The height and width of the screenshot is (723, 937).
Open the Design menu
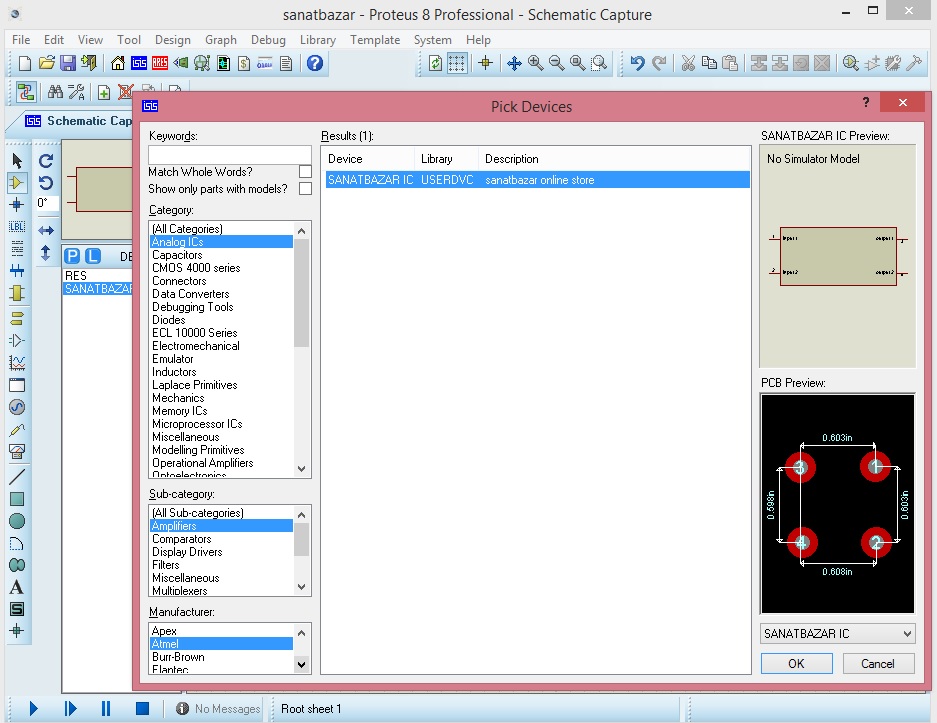pos(173,39)
